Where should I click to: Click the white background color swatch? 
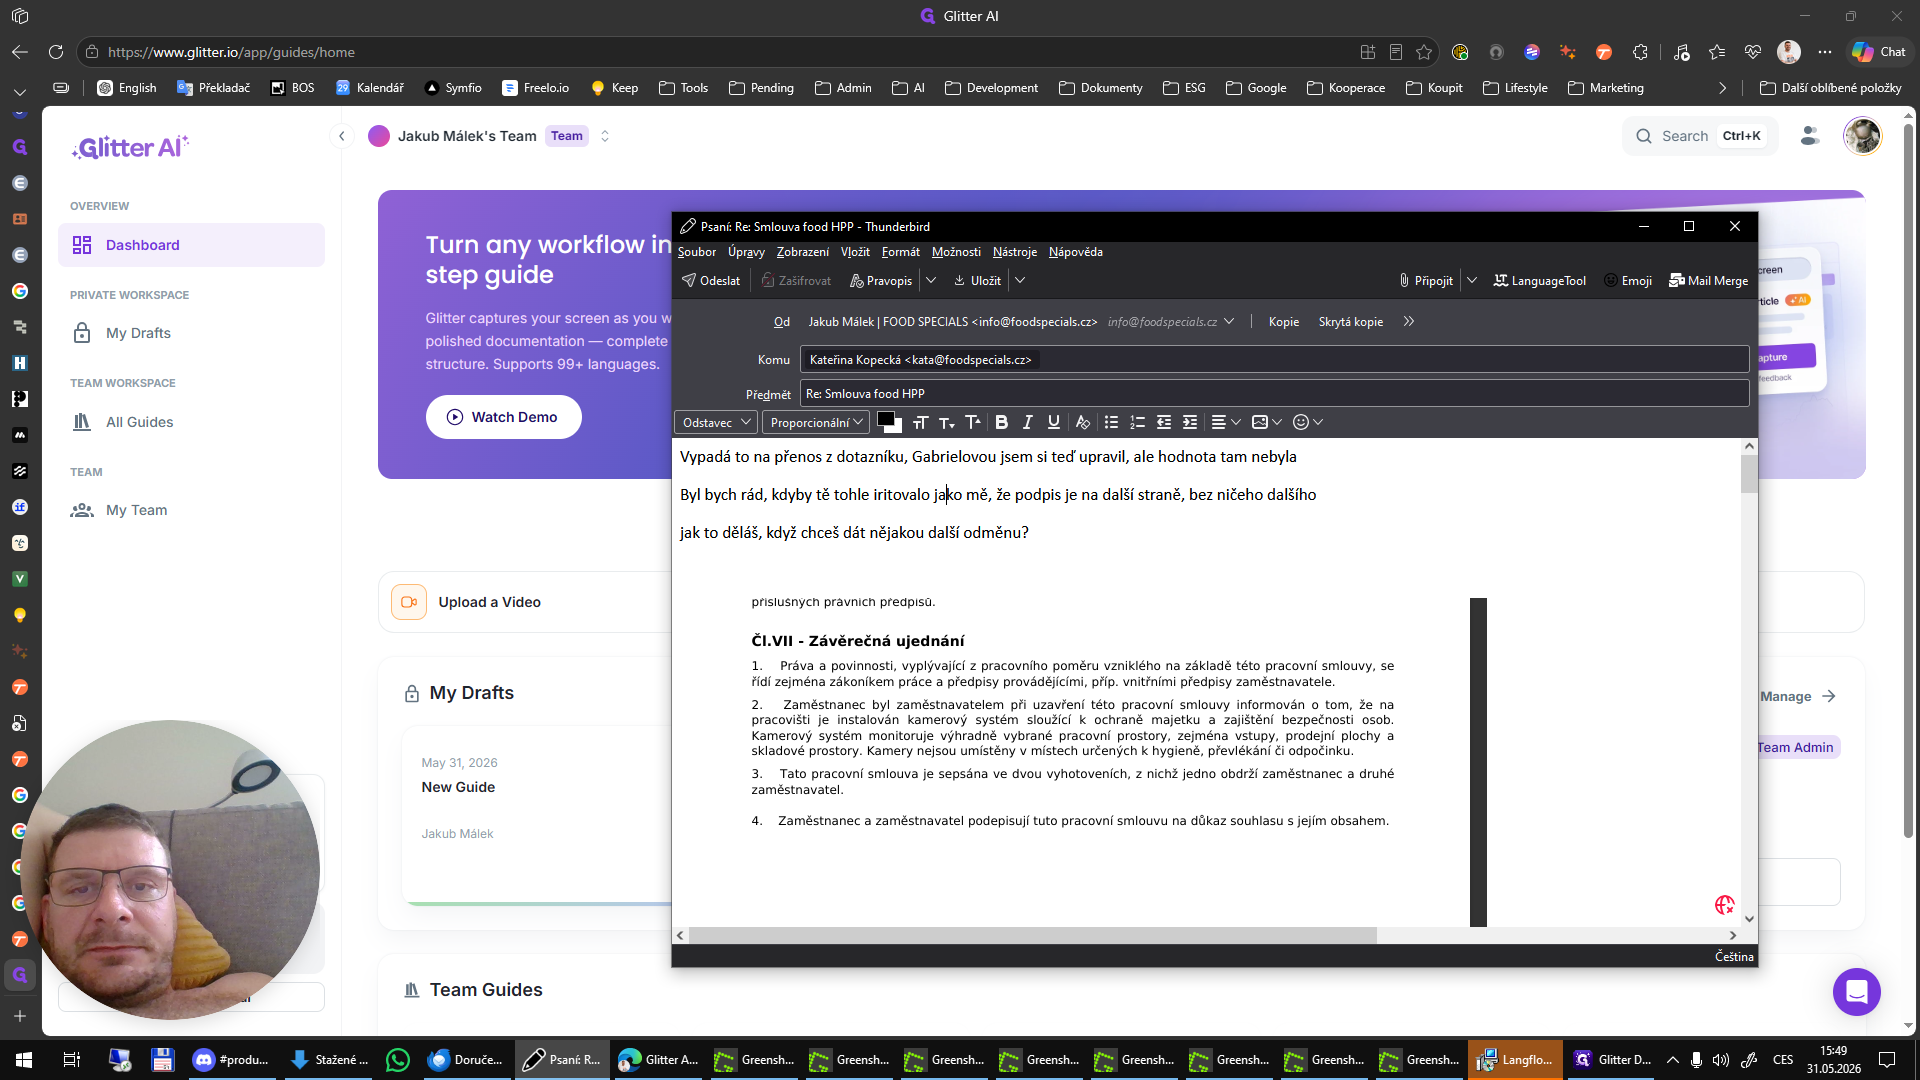[897, 427]
